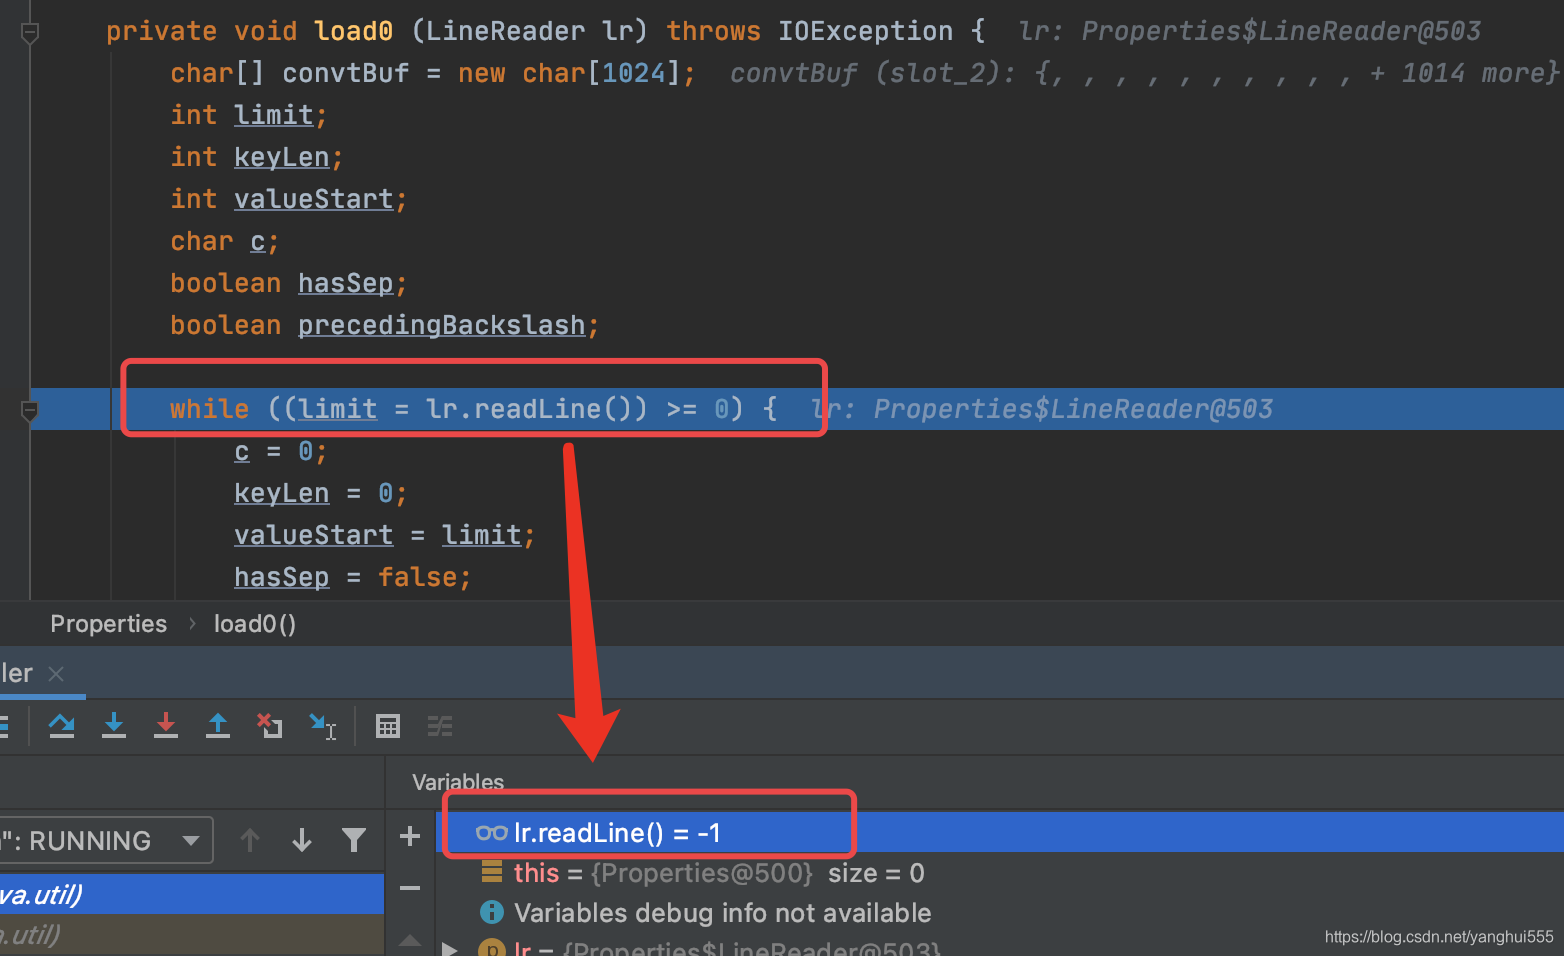
Task: Click the Drop Frame icon
Action: point(270,726)
